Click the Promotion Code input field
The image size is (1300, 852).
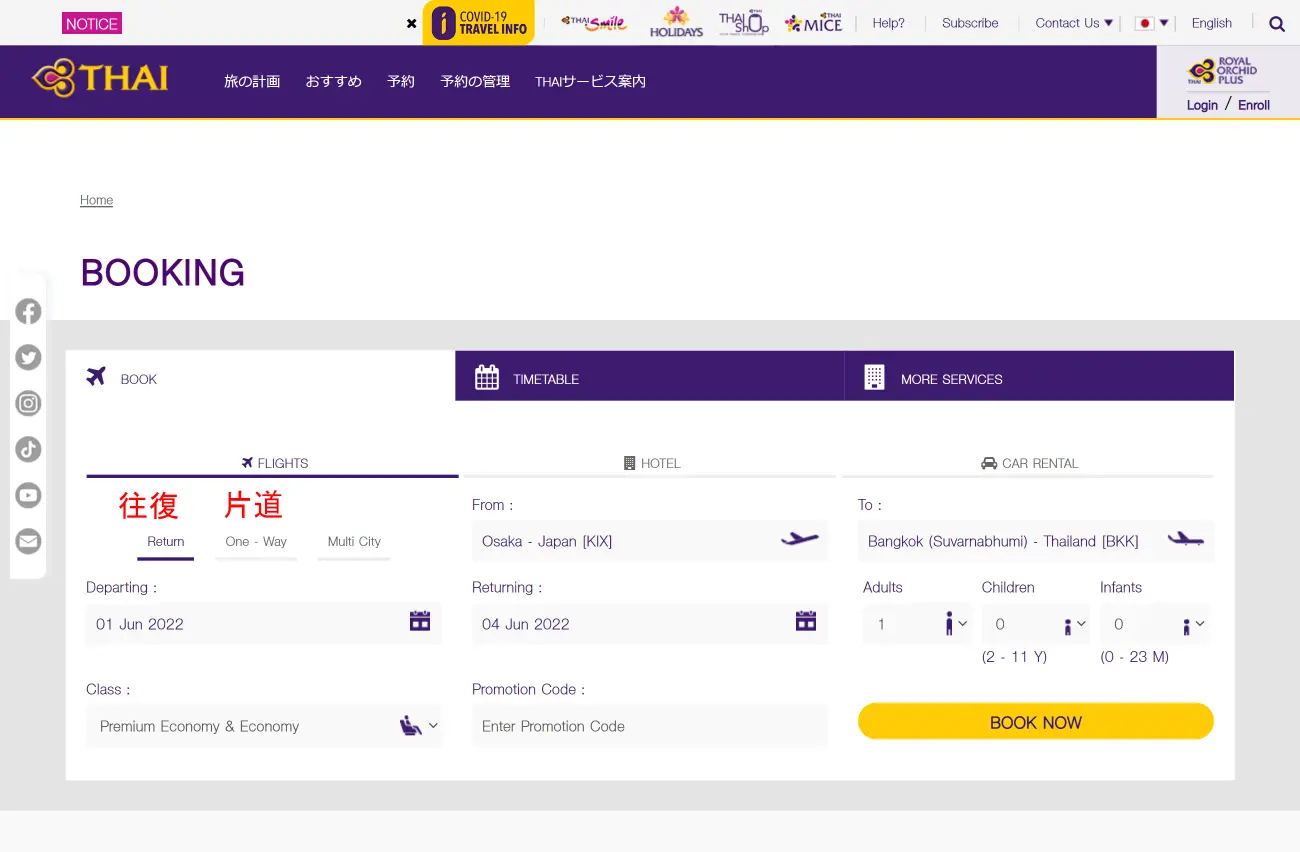[650, 726]
